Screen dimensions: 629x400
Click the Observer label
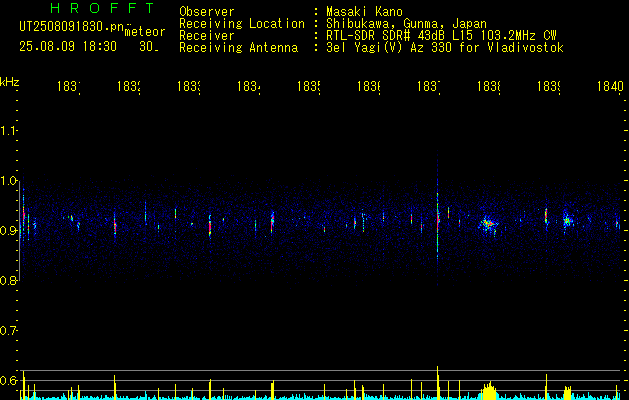(x=207, y=11)
